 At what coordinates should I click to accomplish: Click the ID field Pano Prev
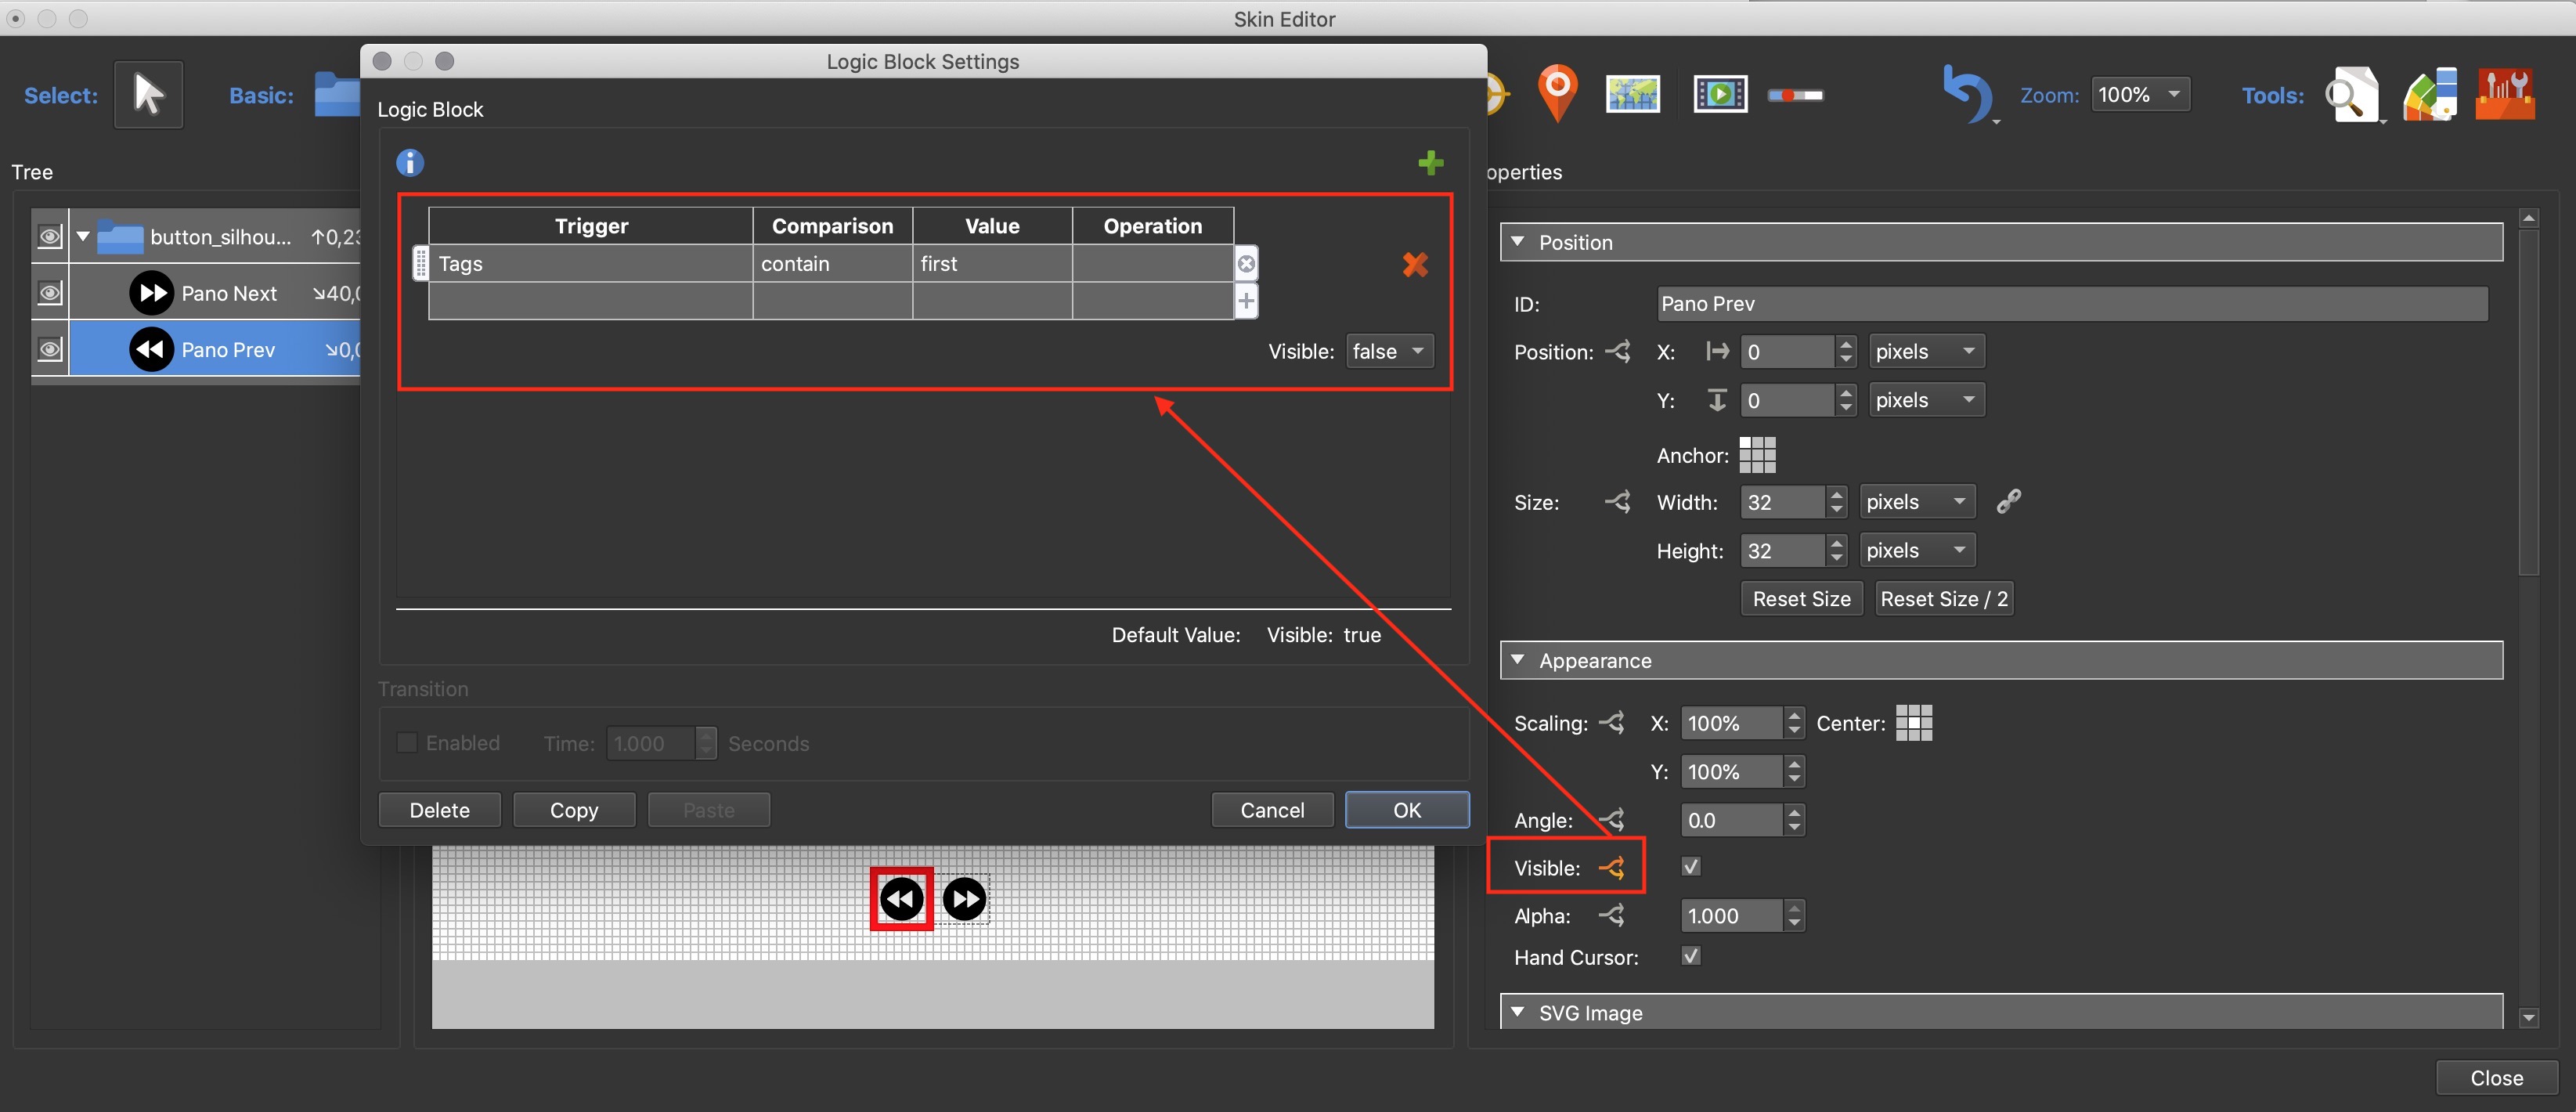pos(2071,304)
